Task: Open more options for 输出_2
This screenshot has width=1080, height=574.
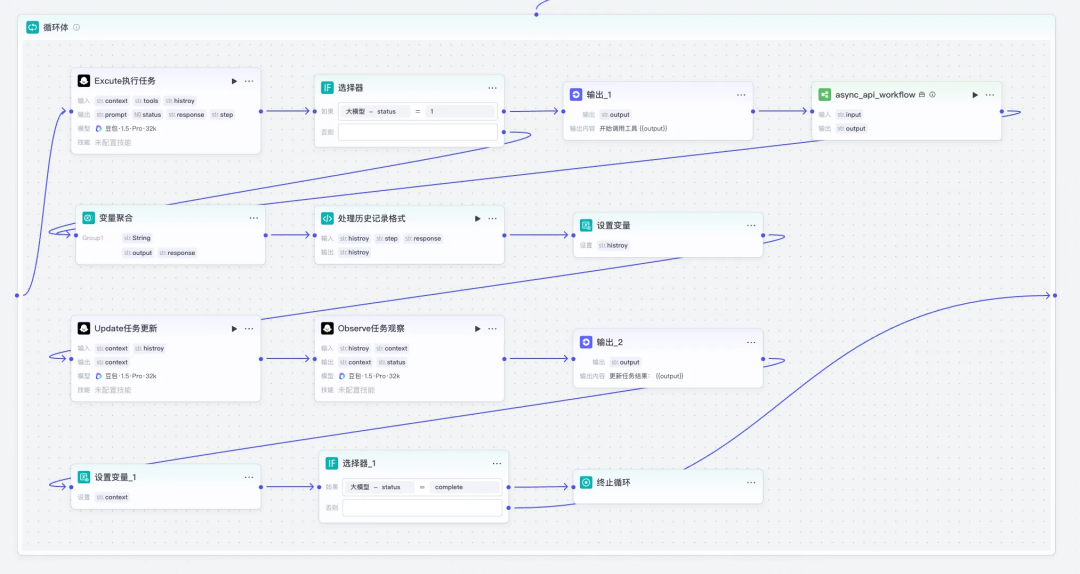Action: click(751, 342)
